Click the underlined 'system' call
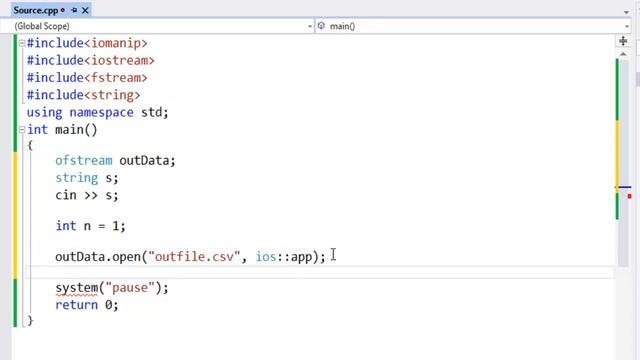This screenshot has width=640, height=360. click(x=77, y=288)
